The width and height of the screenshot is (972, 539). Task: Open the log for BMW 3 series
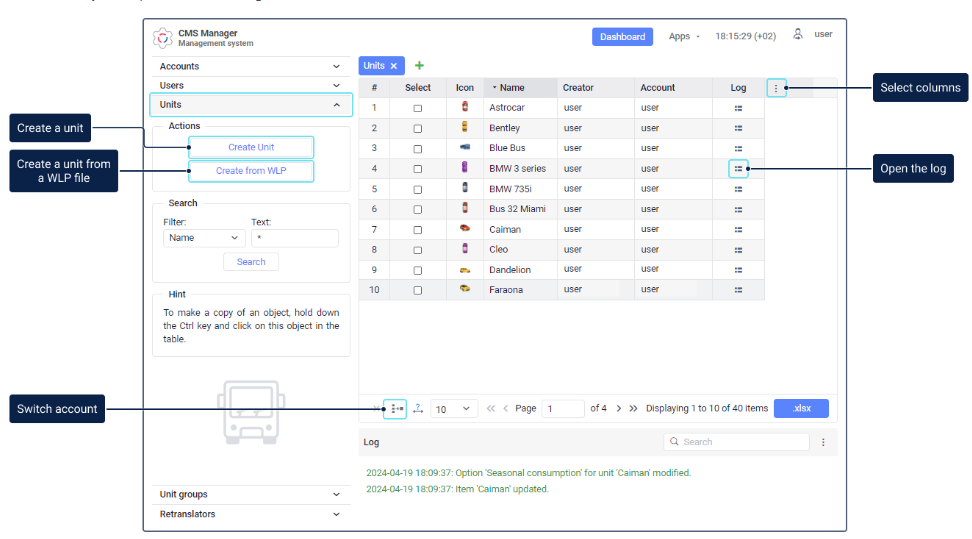738,169
